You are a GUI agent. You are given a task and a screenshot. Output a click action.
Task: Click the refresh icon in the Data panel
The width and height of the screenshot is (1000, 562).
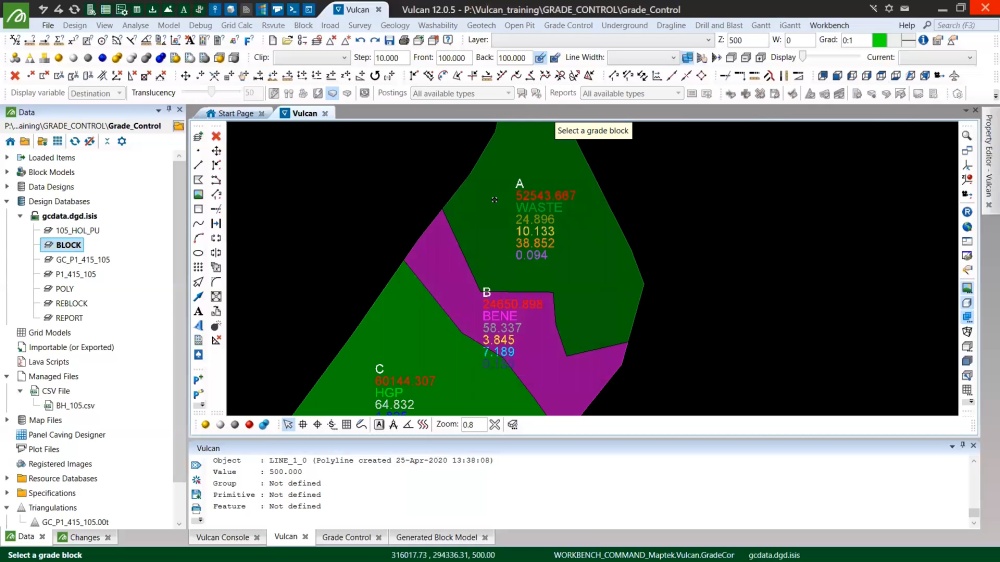click(x=75, y=141)
